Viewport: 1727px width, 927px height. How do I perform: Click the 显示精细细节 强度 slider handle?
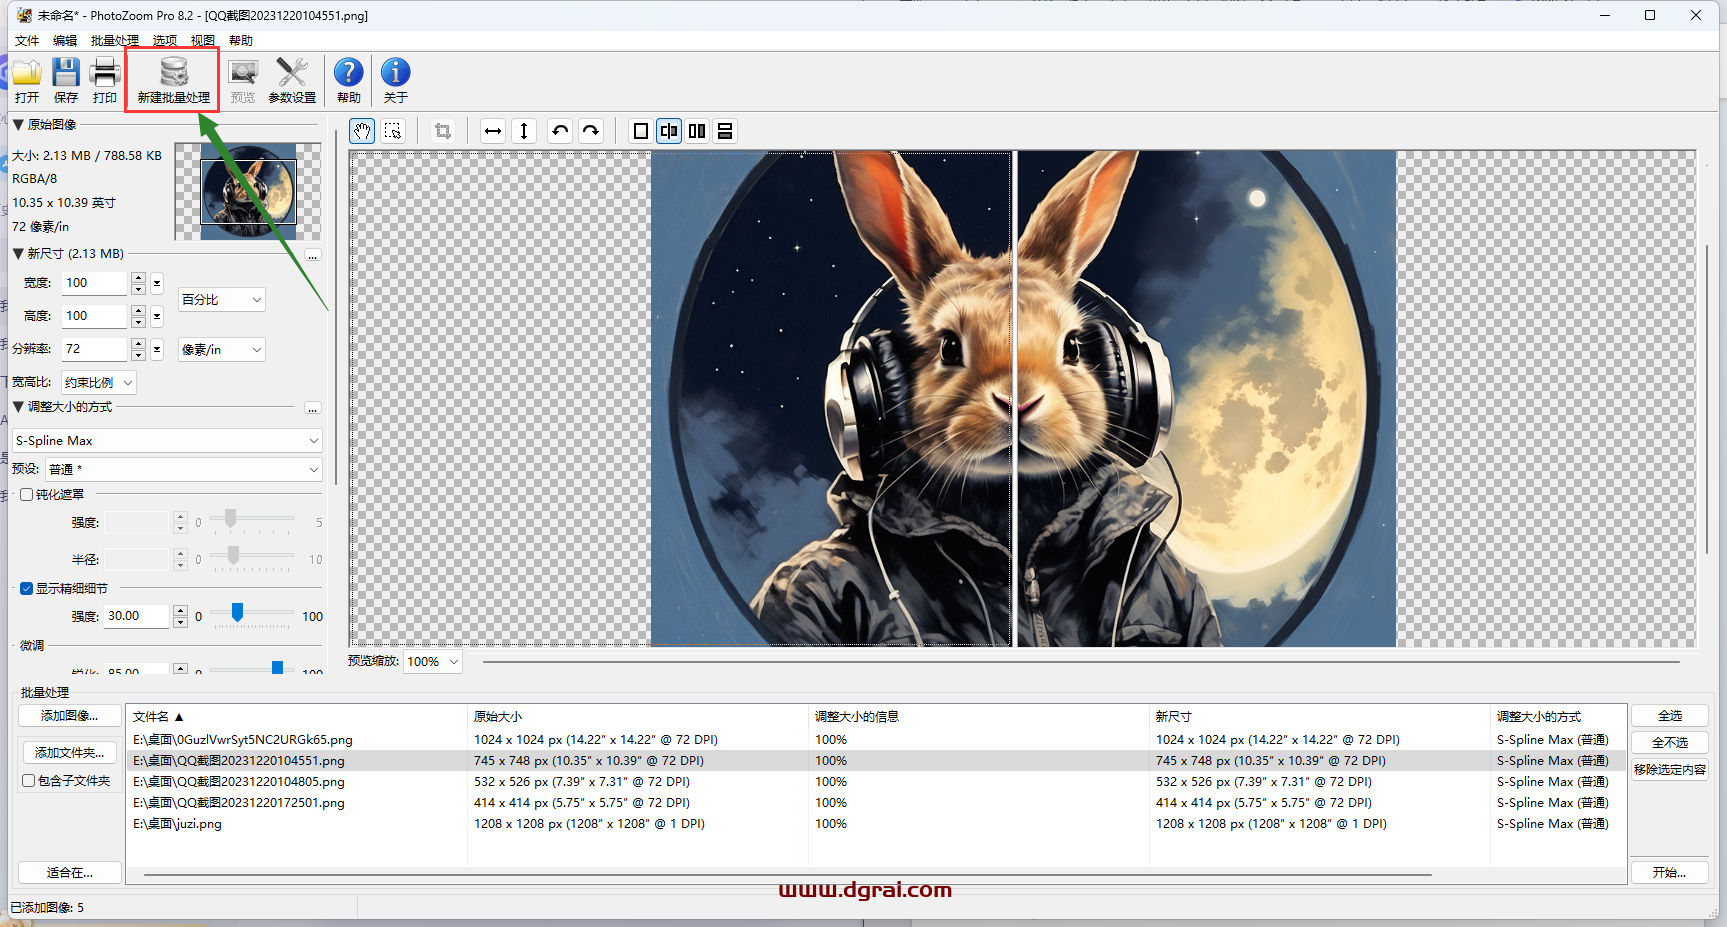(x=237, y=612)
